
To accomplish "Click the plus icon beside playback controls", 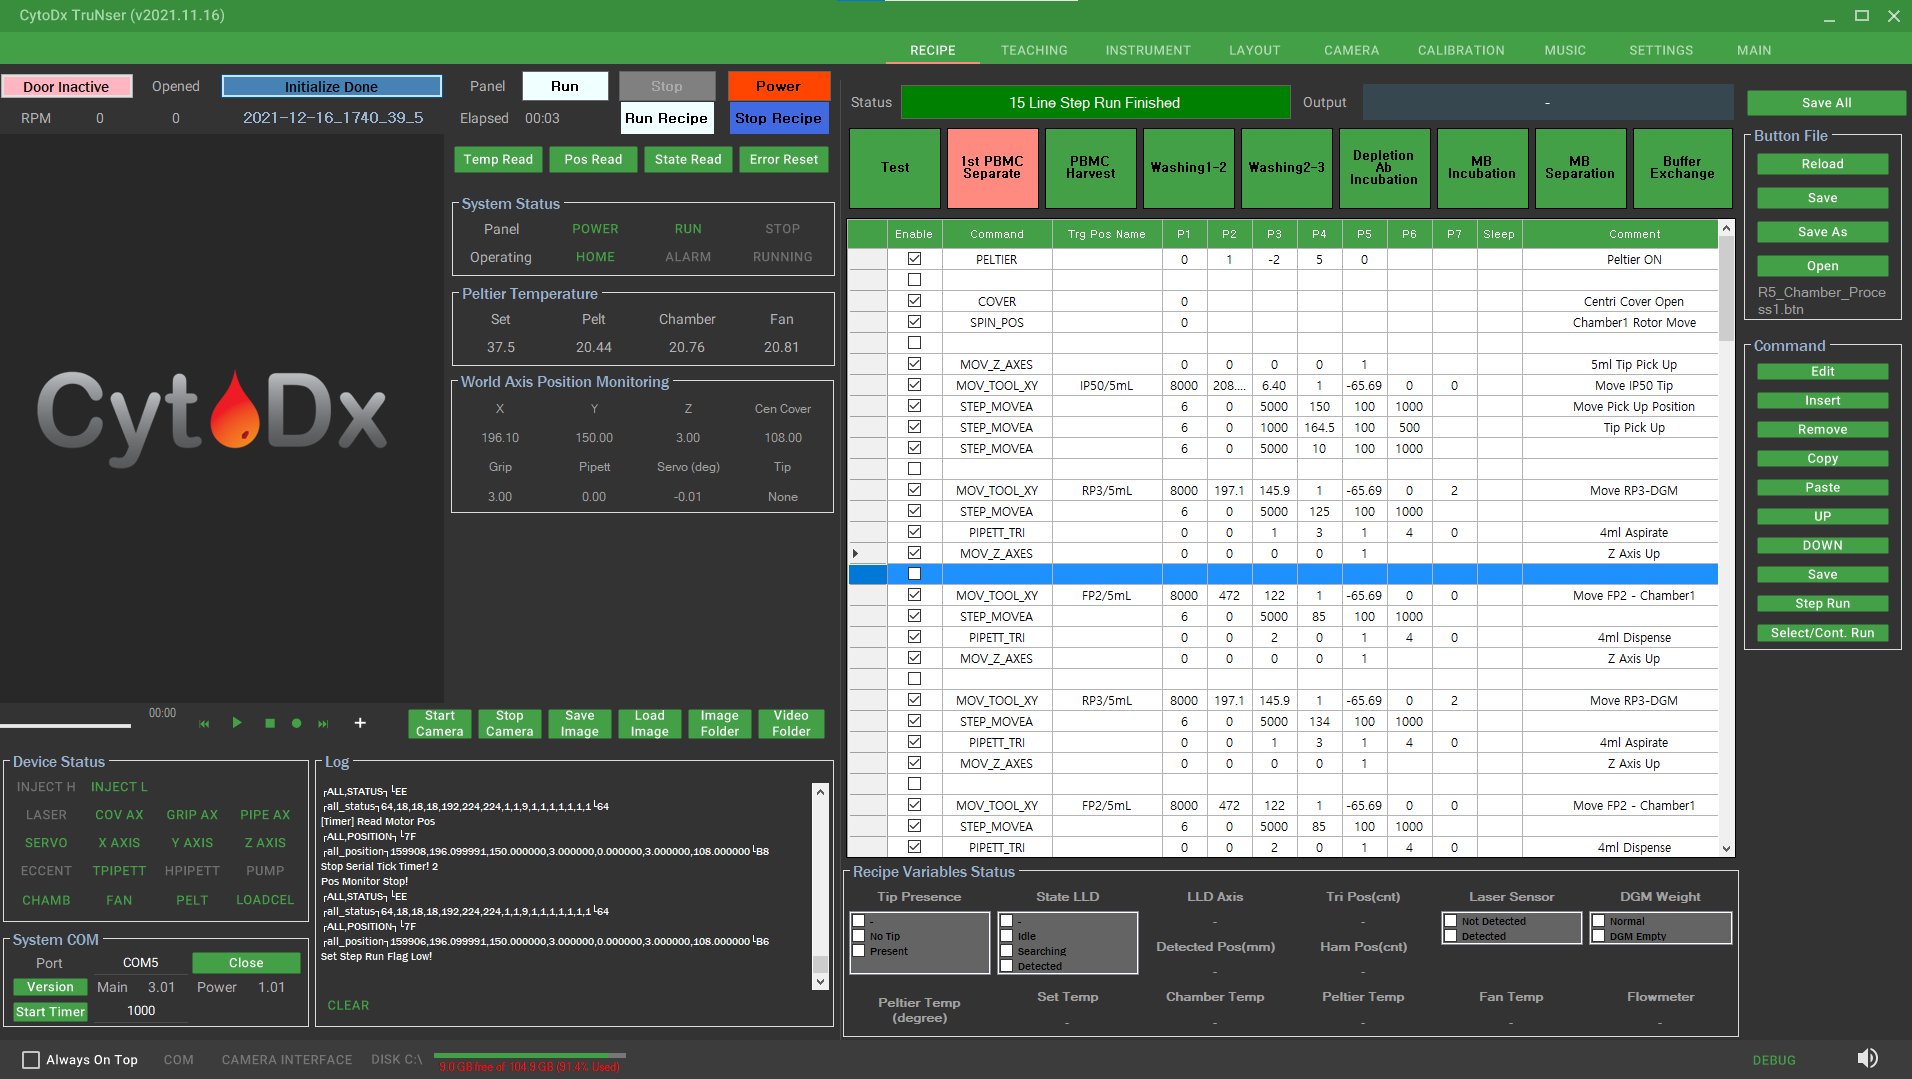I will click(360, 723).
